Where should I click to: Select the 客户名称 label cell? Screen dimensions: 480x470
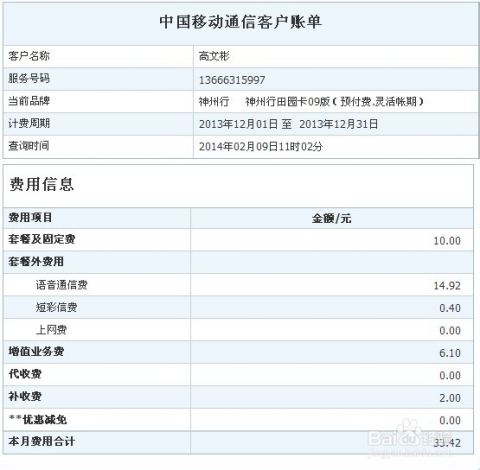(x=98, y=56)
